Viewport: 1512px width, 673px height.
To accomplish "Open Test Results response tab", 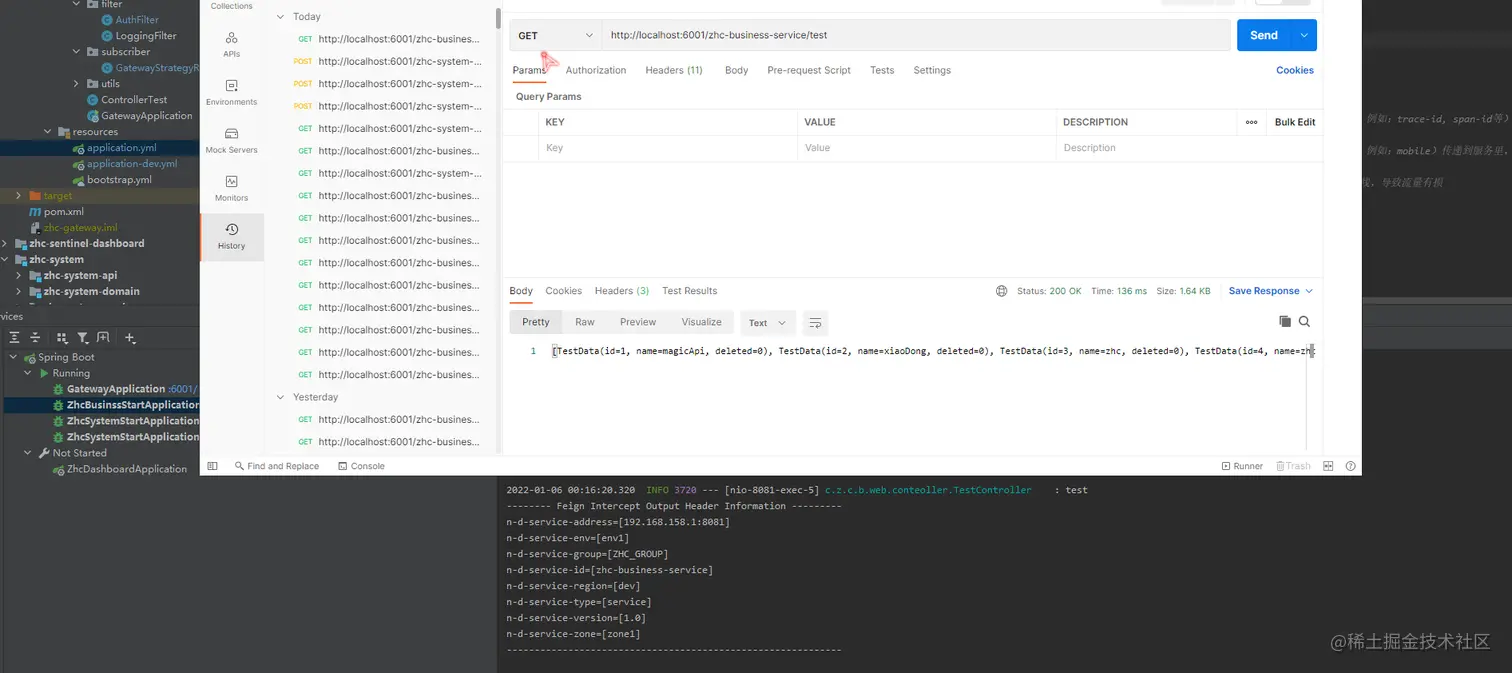I will 690,291.
